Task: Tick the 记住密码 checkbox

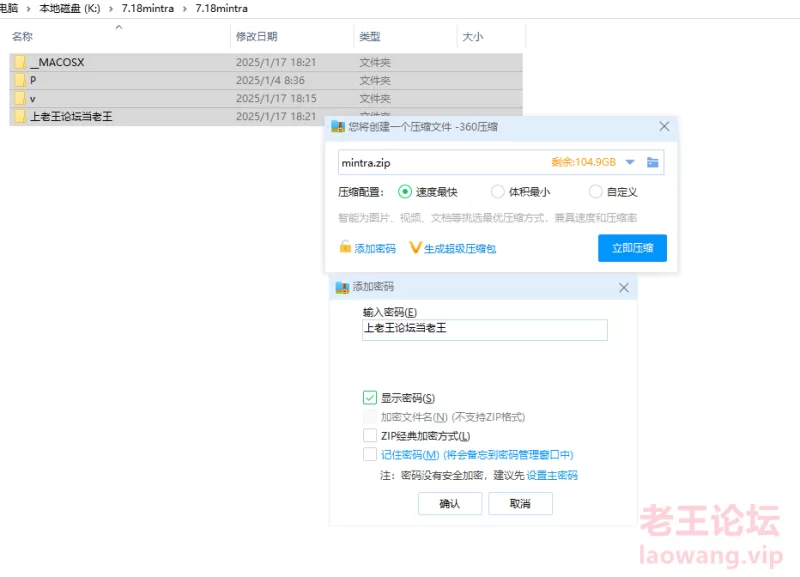Action: 371,454
